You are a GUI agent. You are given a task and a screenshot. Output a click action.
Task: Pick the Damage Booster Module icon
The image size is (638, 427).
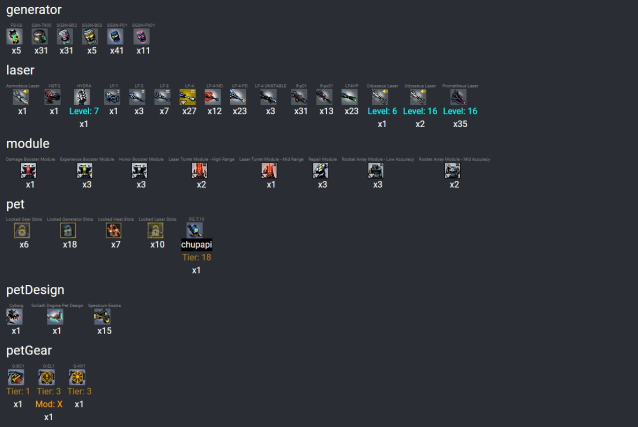(x=30, y=171)
